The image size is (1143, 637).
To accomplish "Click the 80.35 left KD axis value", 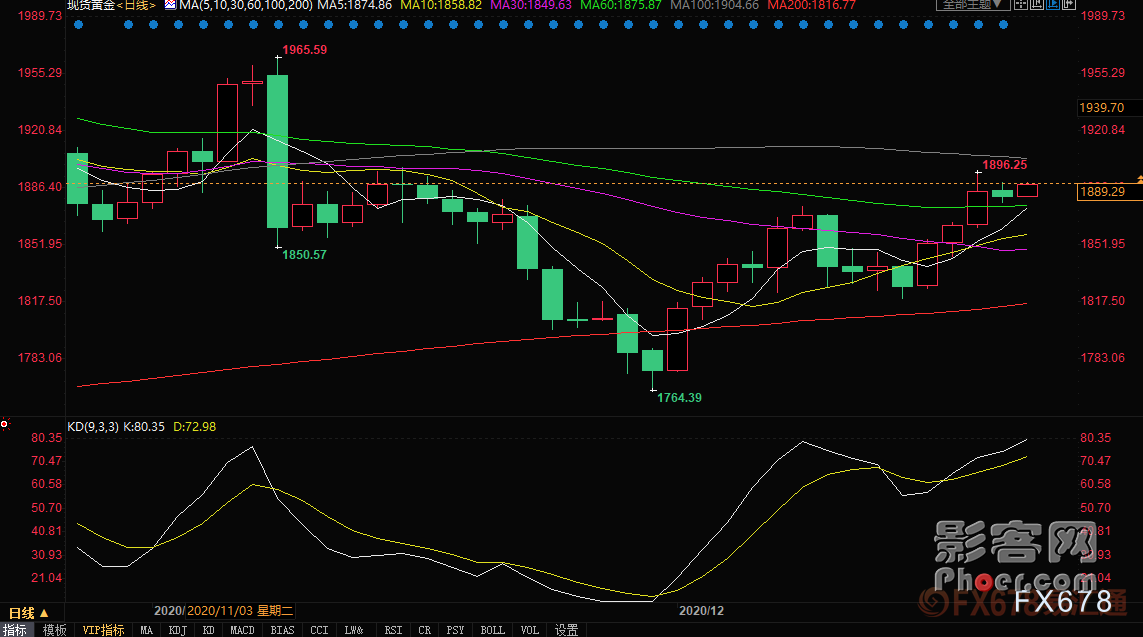I will (x=47, y=437).
